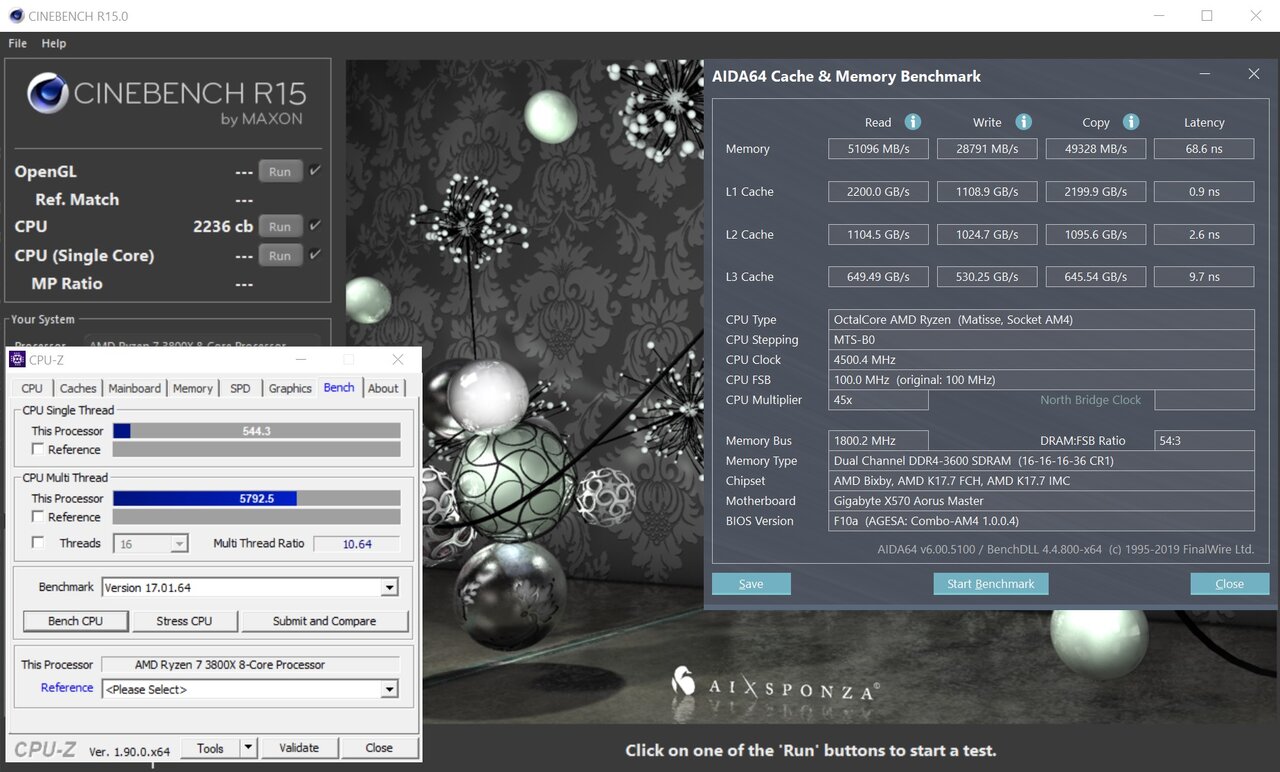Screen dimensions: 1280x772
Task: Click Start Benchmark in AIDA64
Action: tap(991, 584)
